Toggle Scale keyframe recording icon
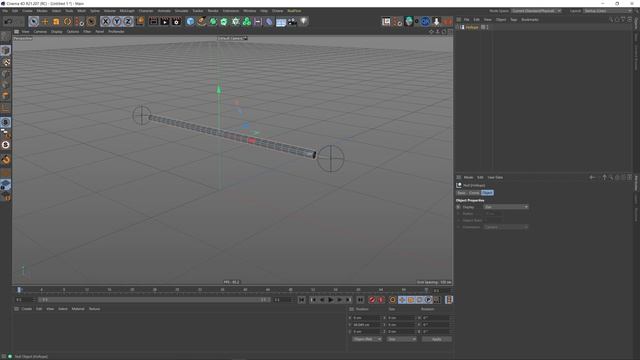 tap(411, 300)
